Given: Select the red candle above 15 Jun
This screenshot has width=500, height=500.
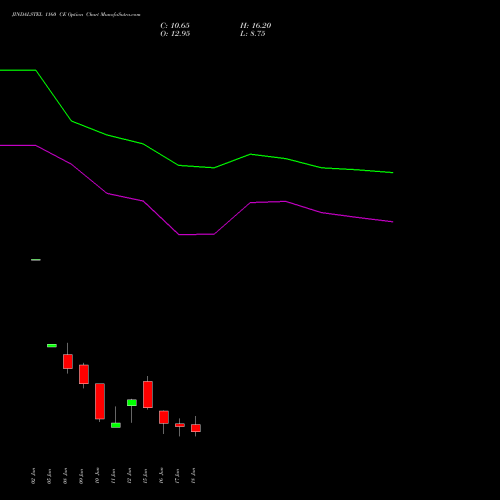Looking at the screenshot, I should (148, 394).
